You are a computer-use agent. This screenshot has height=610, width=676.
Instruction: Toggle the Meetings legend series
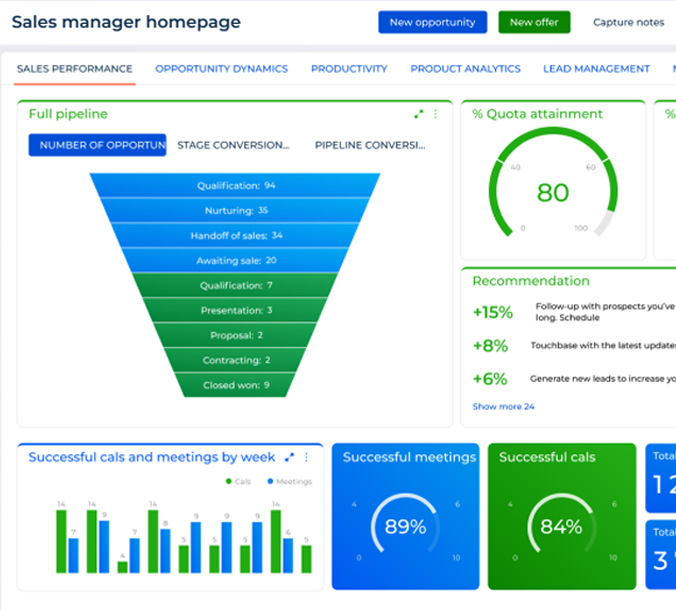(x=289, y=481)
